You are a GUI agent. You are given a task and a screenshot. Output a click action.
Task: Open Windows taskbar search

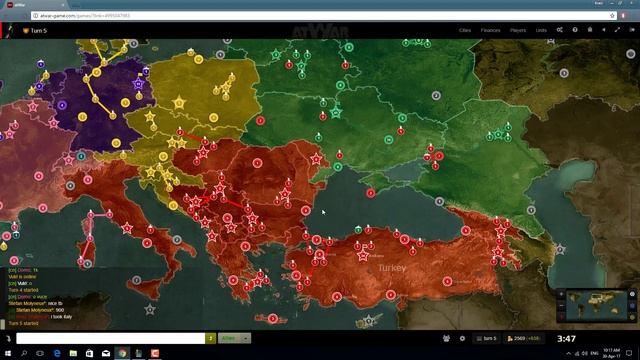pos(24,353)
